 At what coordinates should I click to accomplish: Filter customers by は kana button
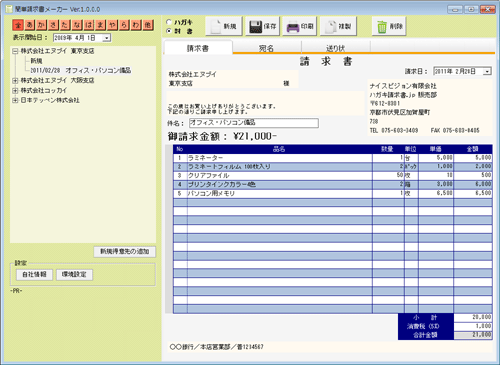(x=89, y=25)
